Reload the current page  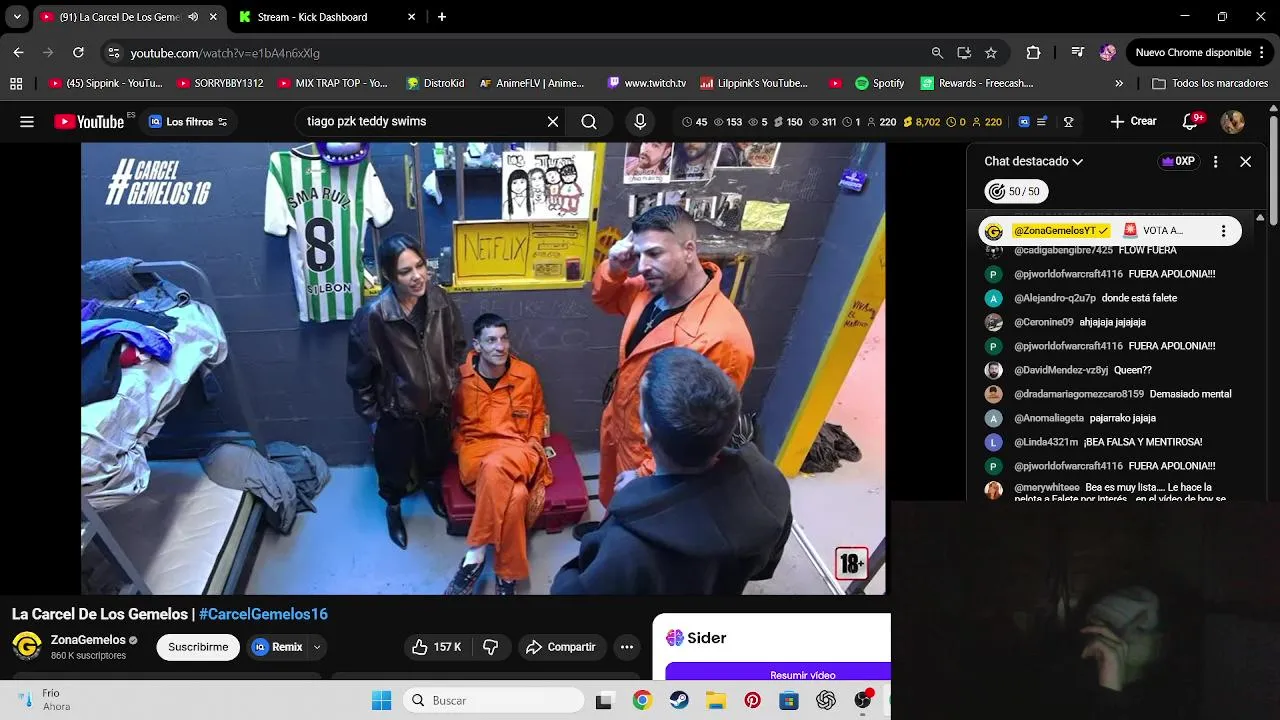(78, 53)
